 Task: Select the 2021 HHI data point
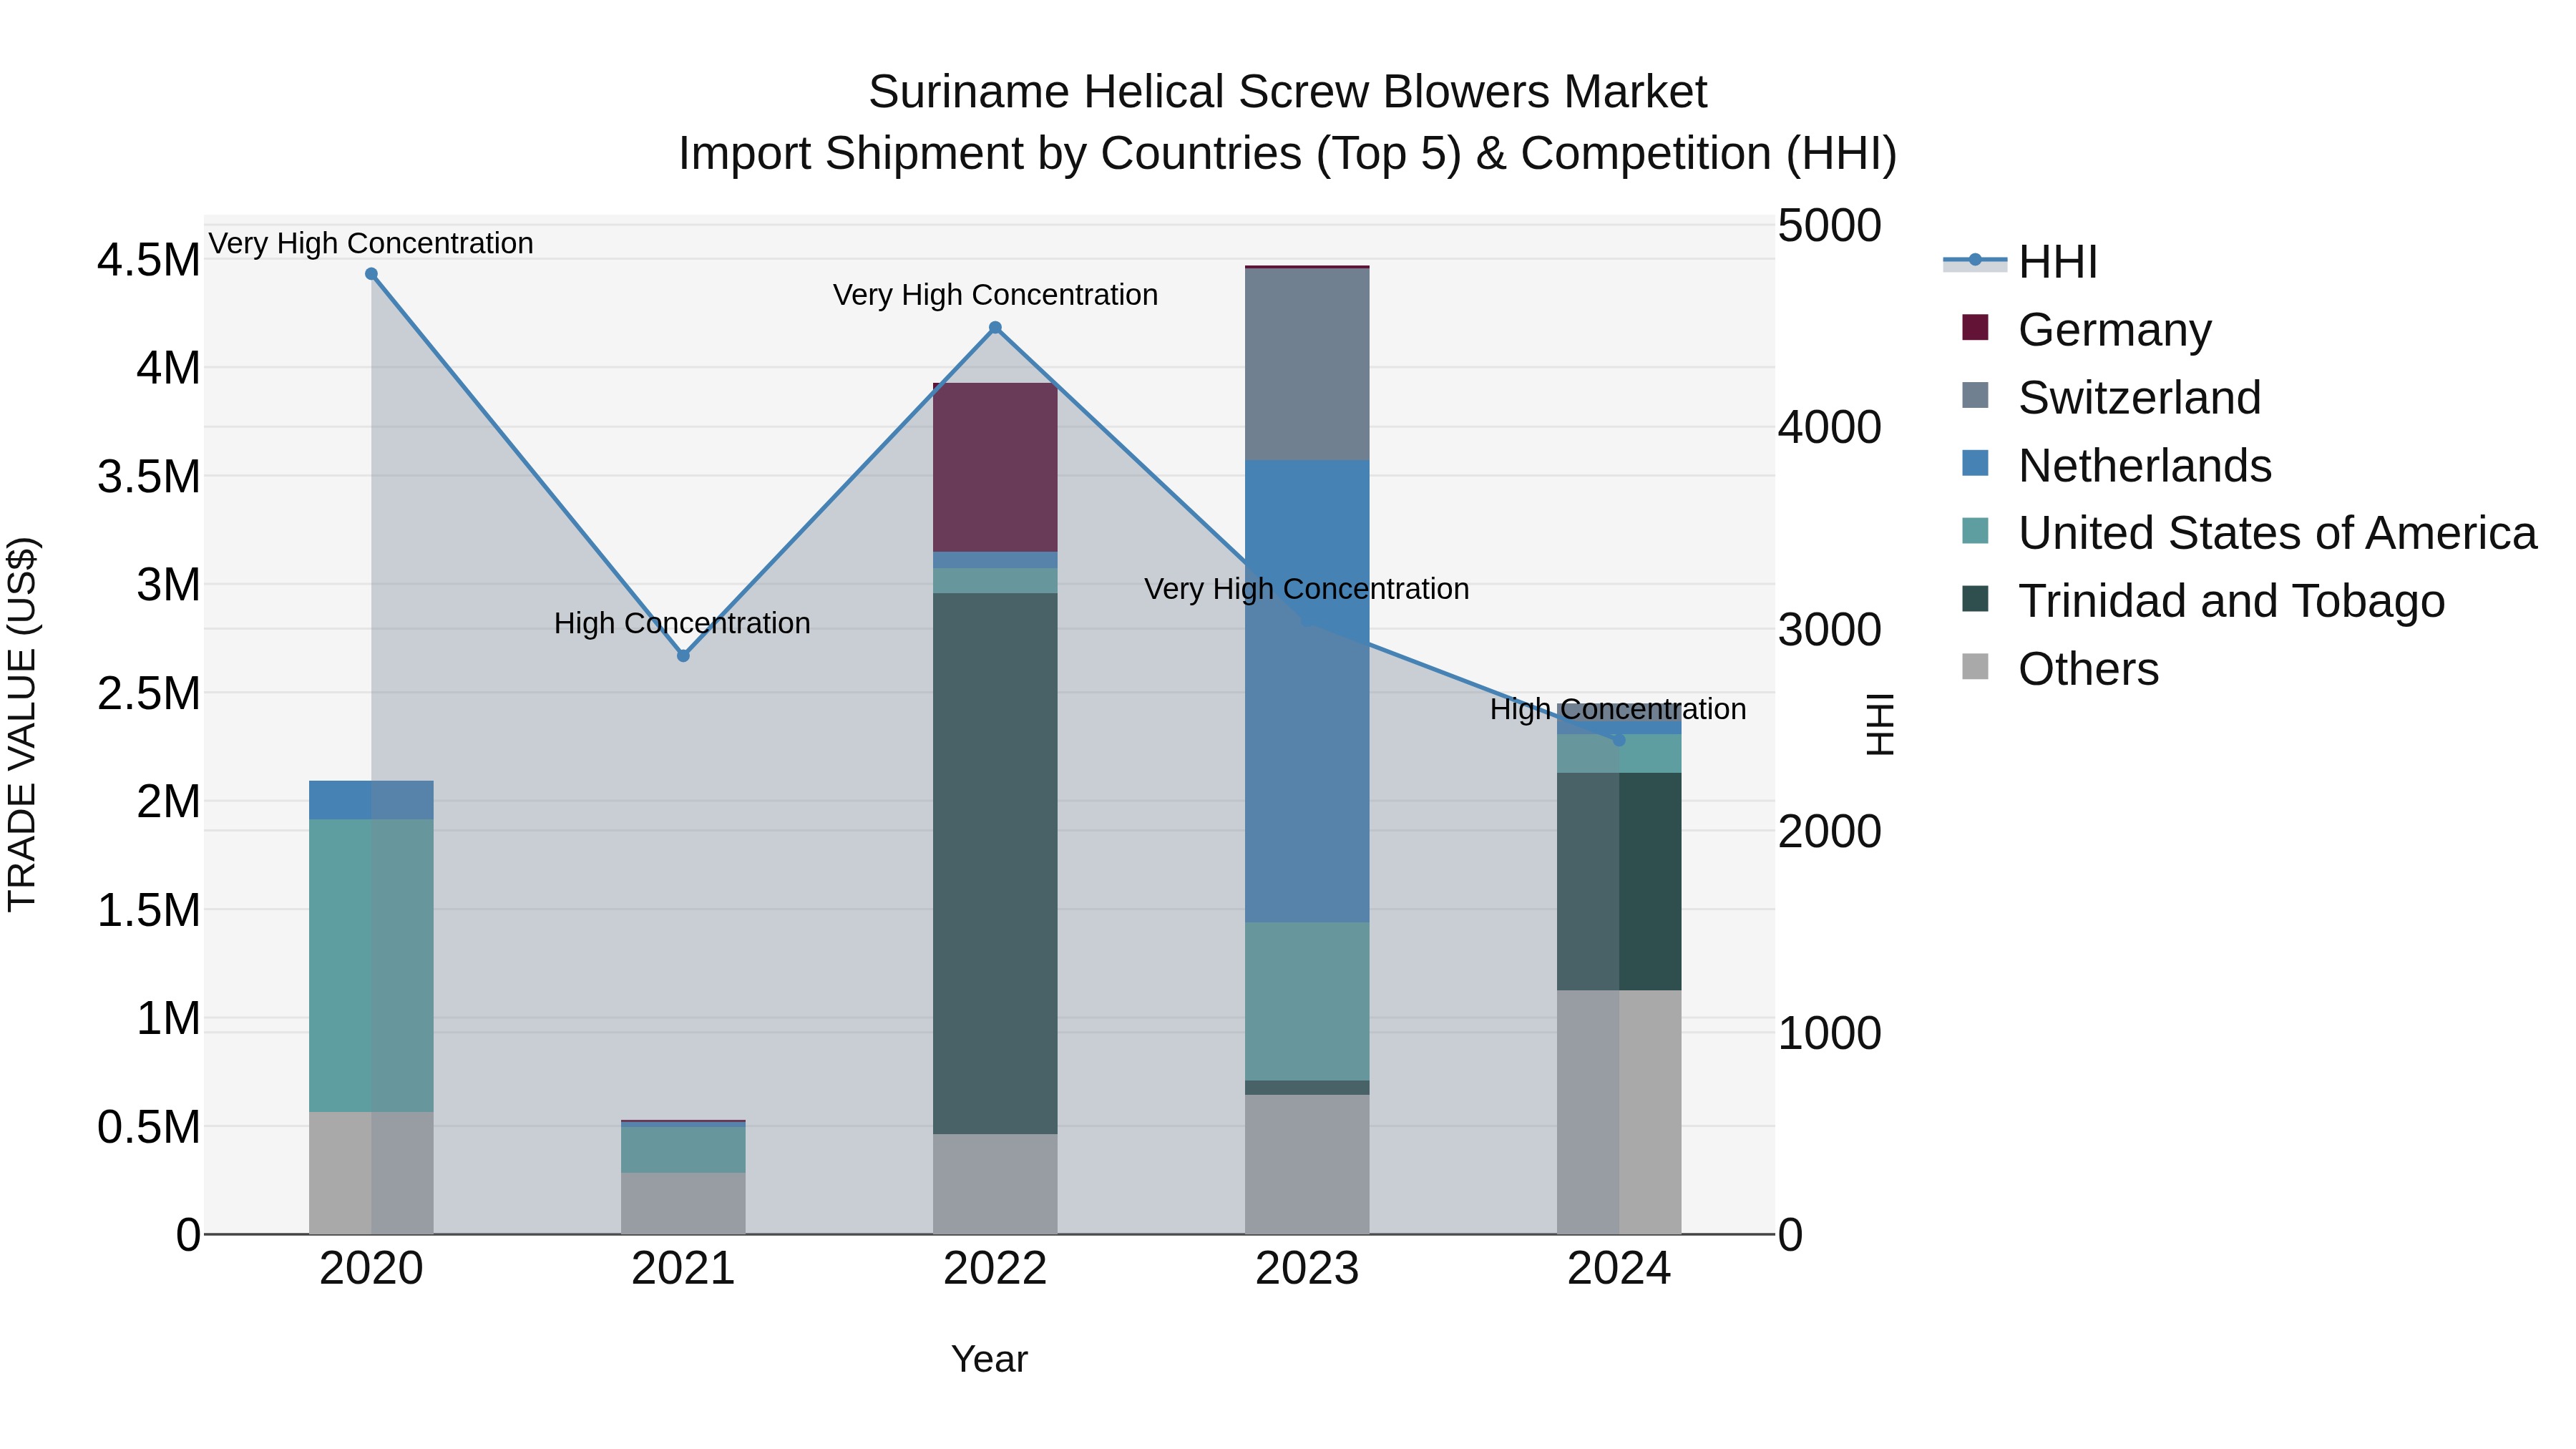pos(683,656)
